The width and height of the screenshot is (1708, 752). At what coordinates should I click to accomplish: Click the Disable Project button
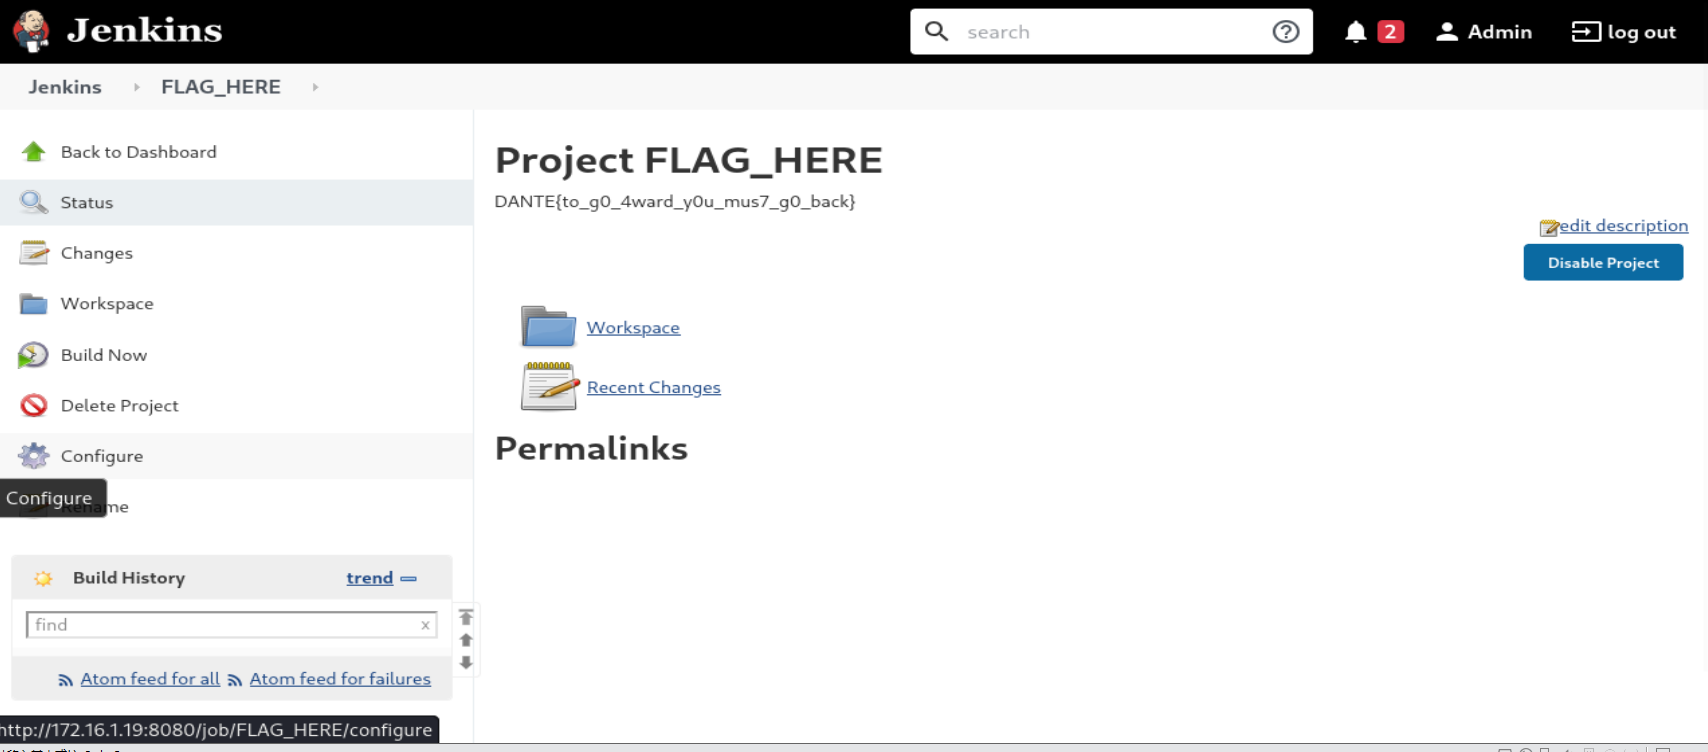tap(1603, 262)
